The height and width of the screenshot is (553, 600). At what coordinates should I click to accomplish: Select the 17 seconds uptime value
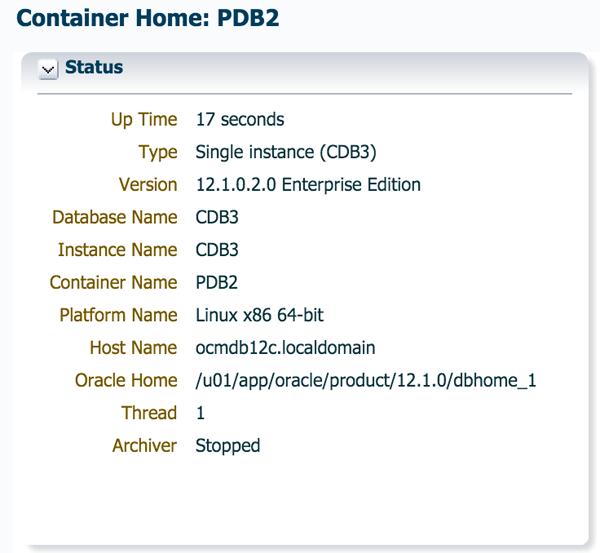click(x=240, y=120)
